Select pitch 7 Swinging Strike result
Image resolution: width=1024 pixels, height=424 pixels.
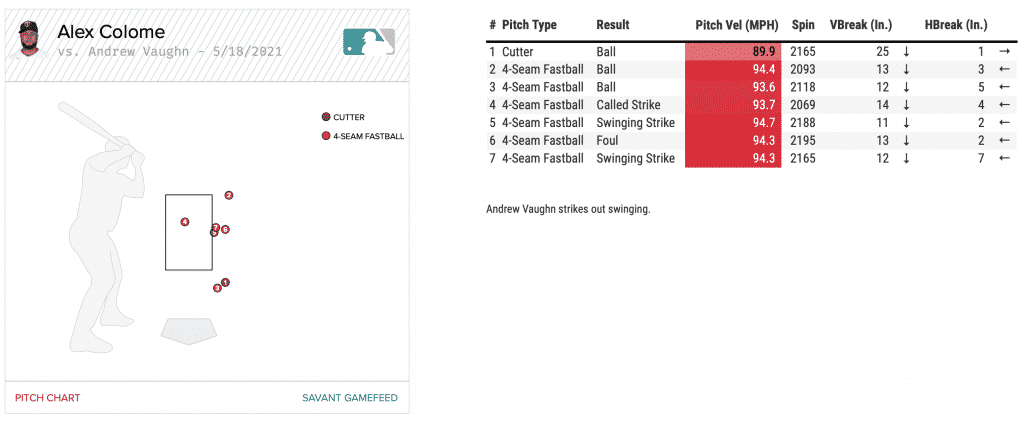[635, 158]
